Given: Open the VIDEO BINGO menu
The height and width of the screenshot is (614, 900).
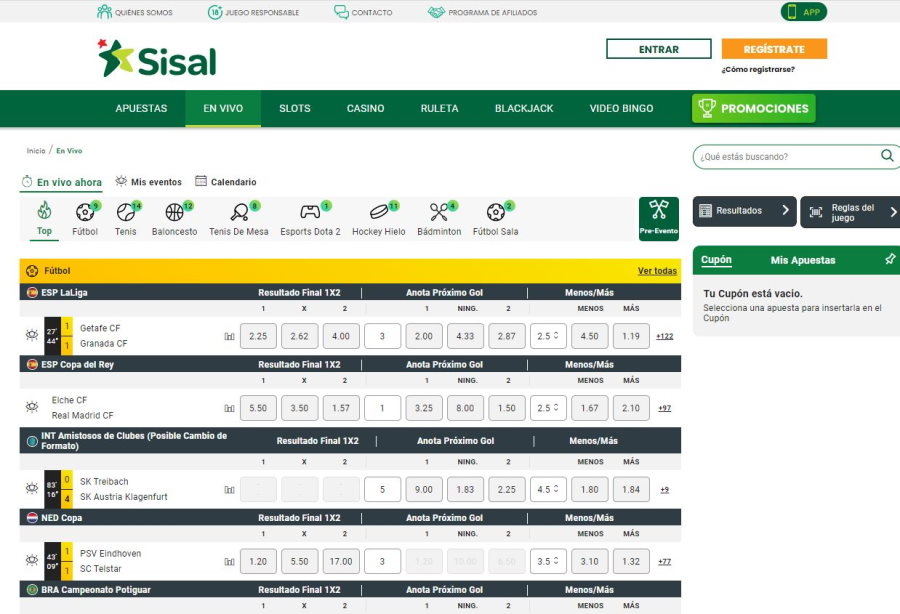Looking at the screenshot, I should pos(622,108).
